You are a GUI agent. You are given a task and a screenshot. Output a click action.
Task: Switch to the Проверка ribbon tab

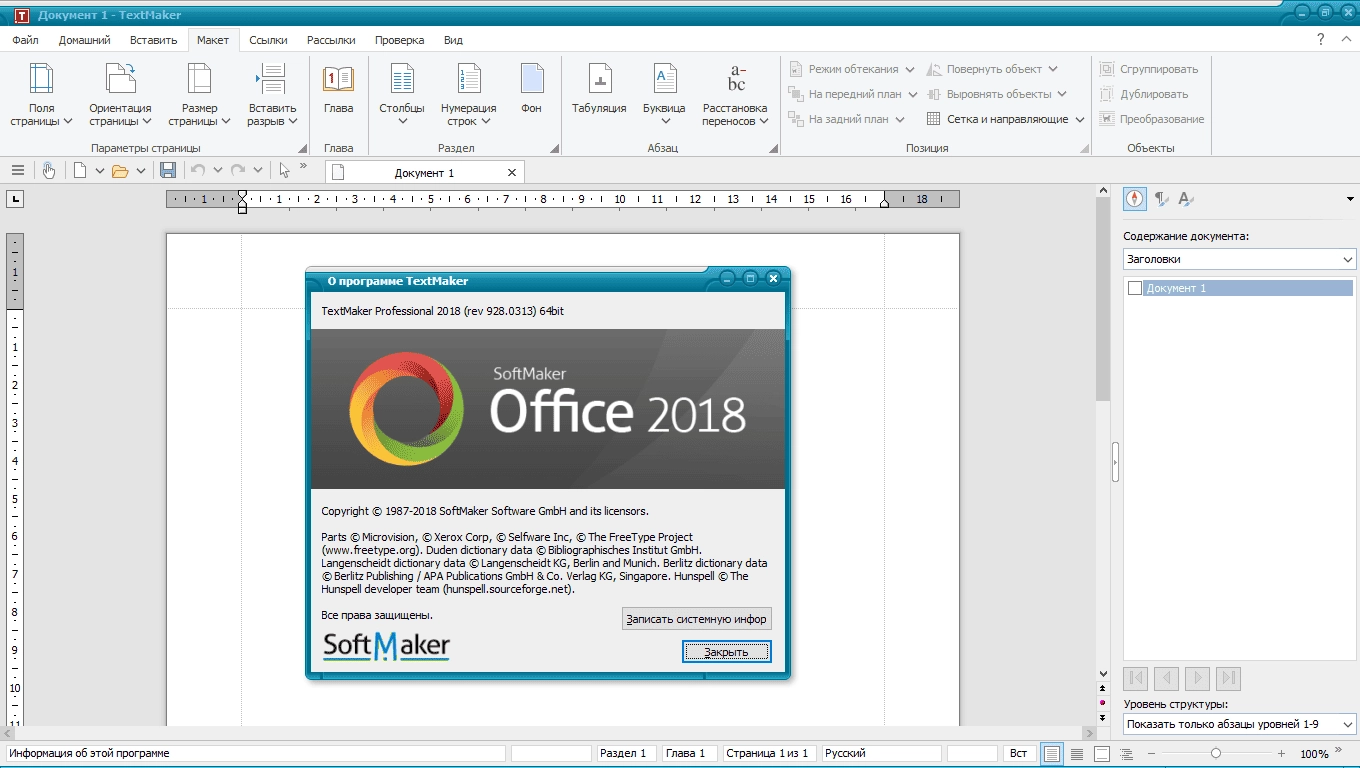(x=400, y=40)
